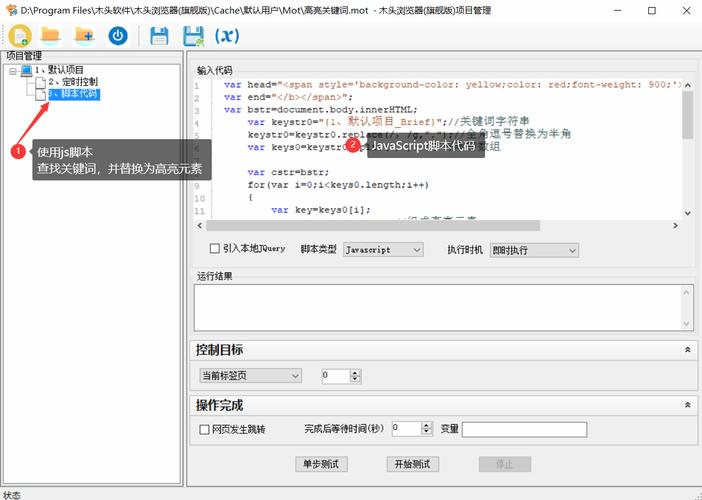Decrease the 控制目标 index spinner
702x500 pixels.
point(355,379)
